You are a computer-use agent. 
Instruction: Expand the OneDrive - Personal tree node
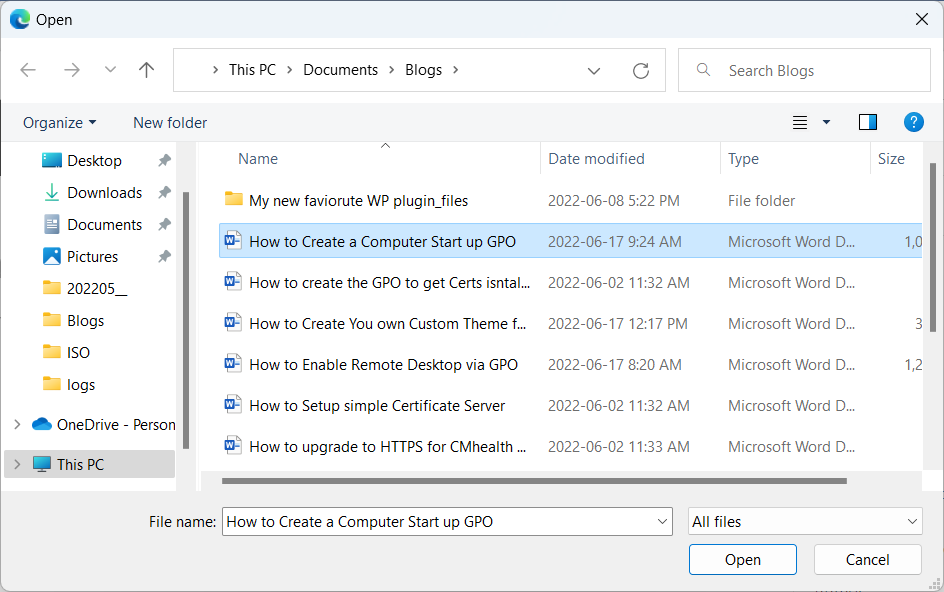click(17, 425)
